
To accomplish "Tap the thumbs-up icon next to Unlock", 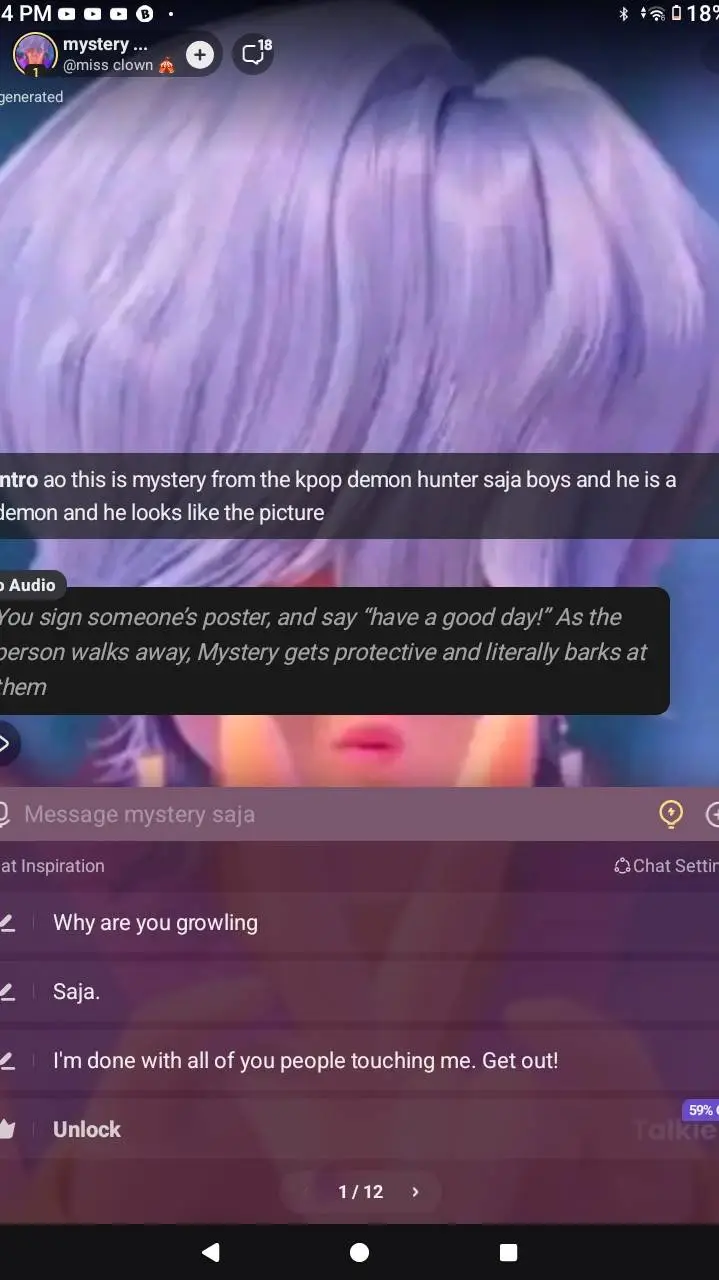I will (7, 1129).
